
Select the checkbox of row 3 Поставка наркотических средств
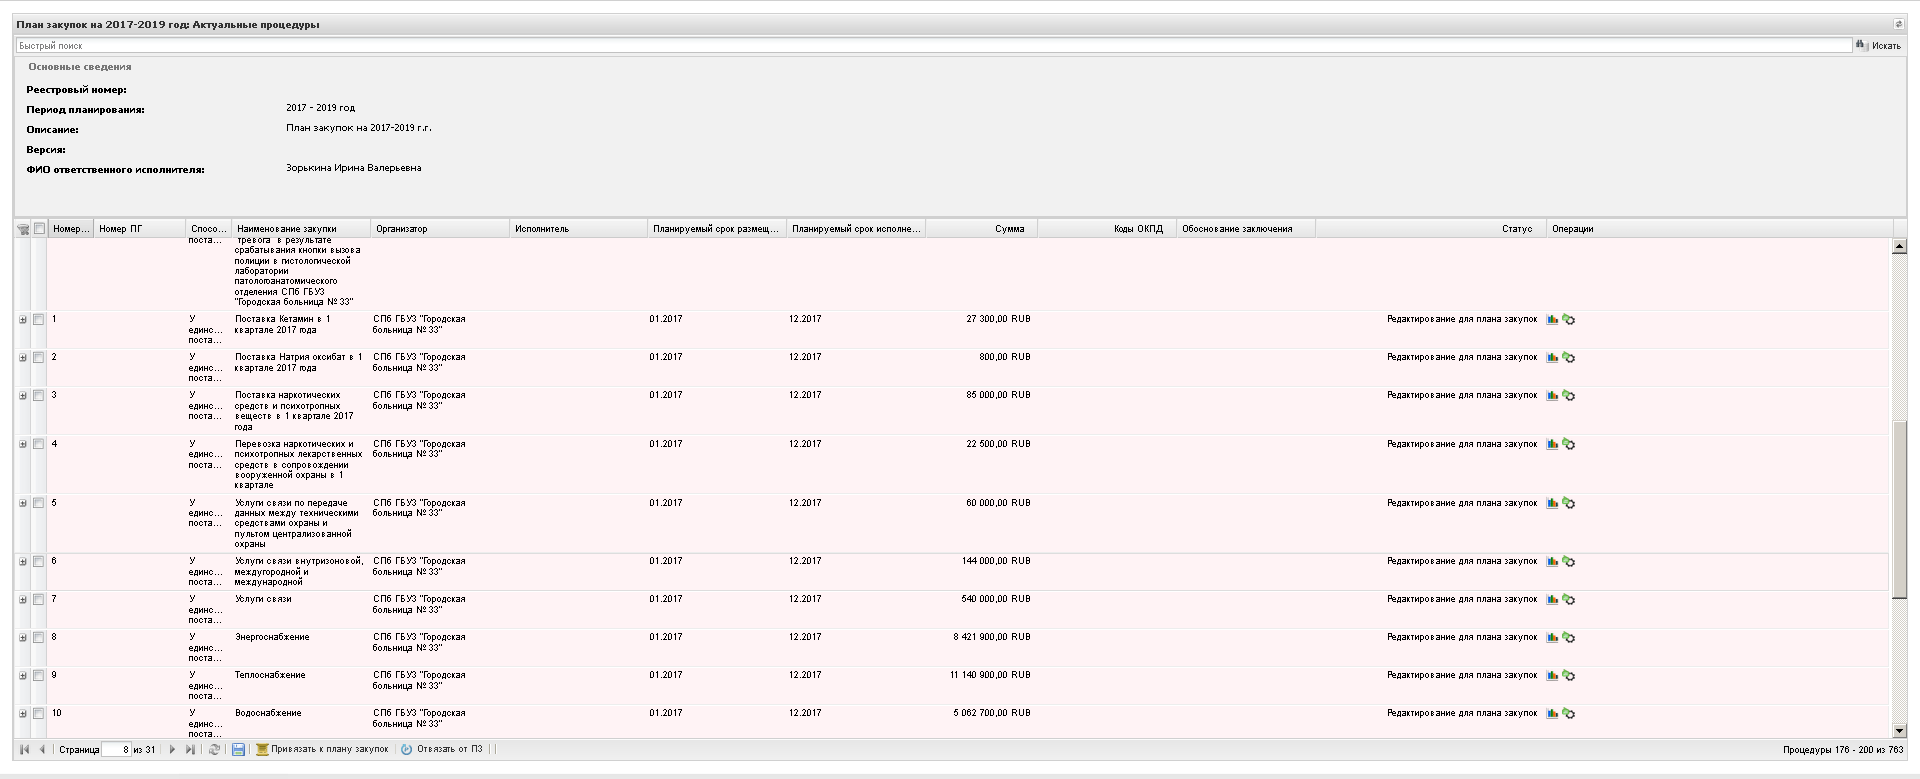tap(39, 396)
